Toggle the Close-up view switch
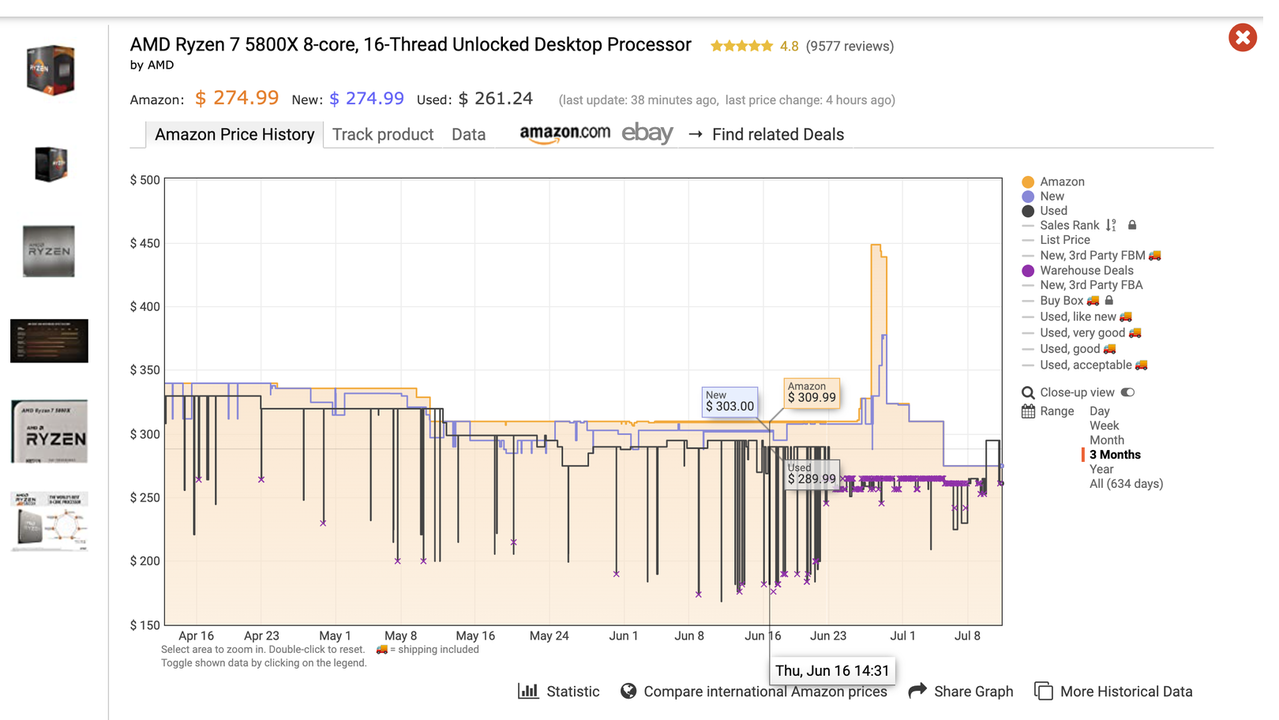1279x720 pixels. tap(1128, 393)
